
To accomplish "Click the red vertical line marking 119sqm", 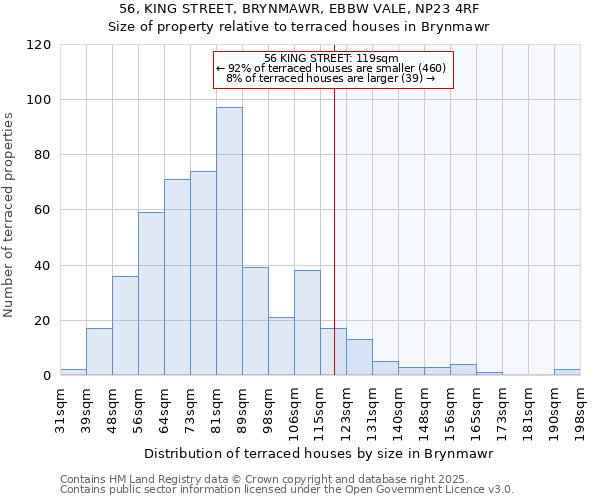I will click(x=334, y=230).
